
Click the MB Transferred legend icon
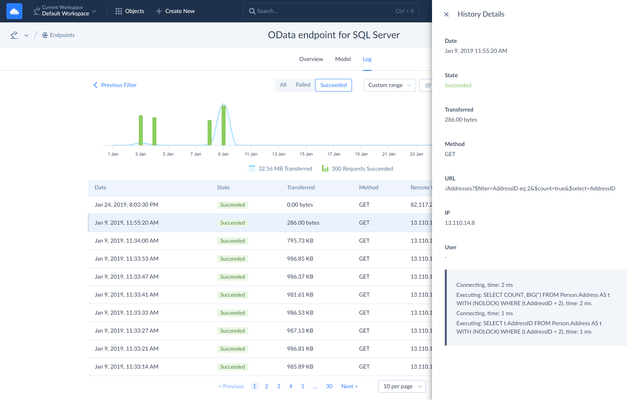[251, 169]
